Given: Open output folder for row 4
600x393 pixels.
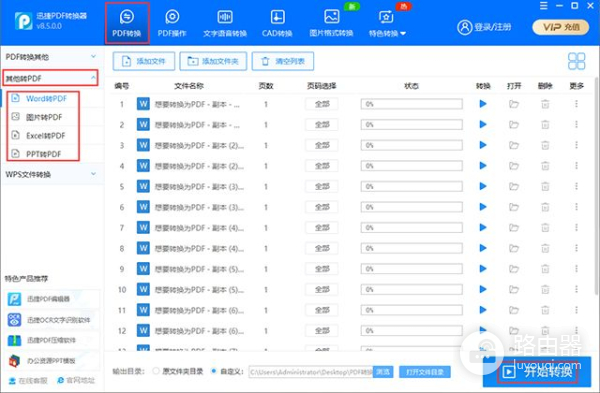Looking at the screenshot, I should tap(514, 166).
